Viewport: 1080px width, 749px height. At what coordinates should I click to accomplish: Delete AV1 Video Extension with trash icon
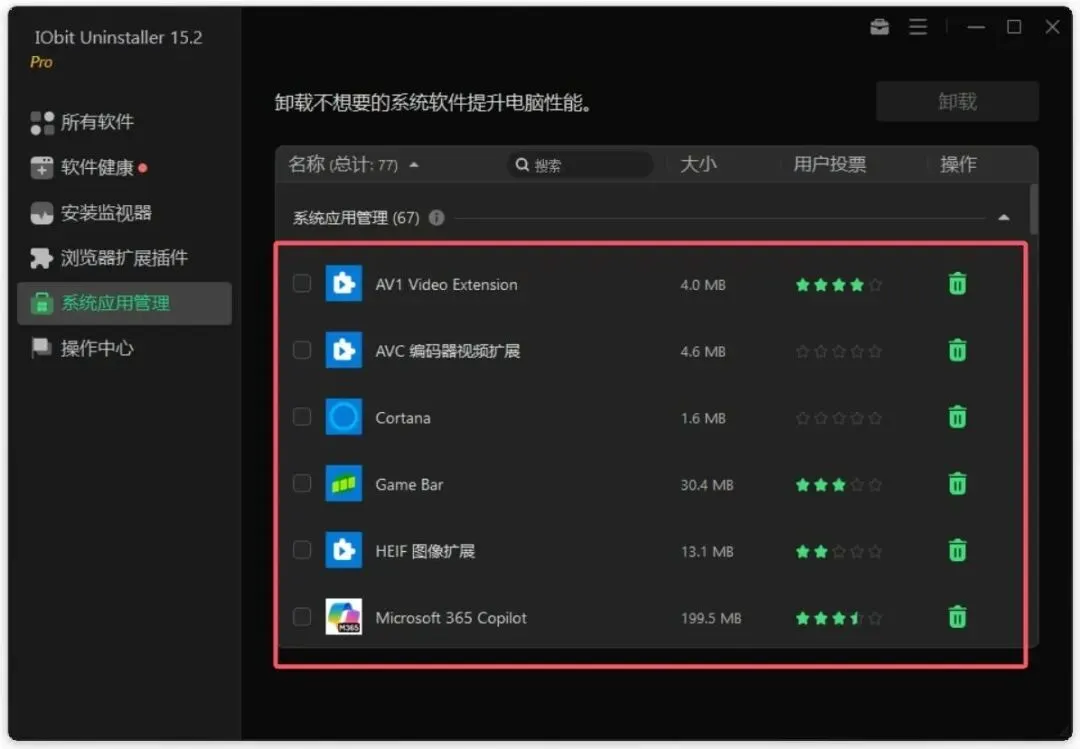(957, 283)
